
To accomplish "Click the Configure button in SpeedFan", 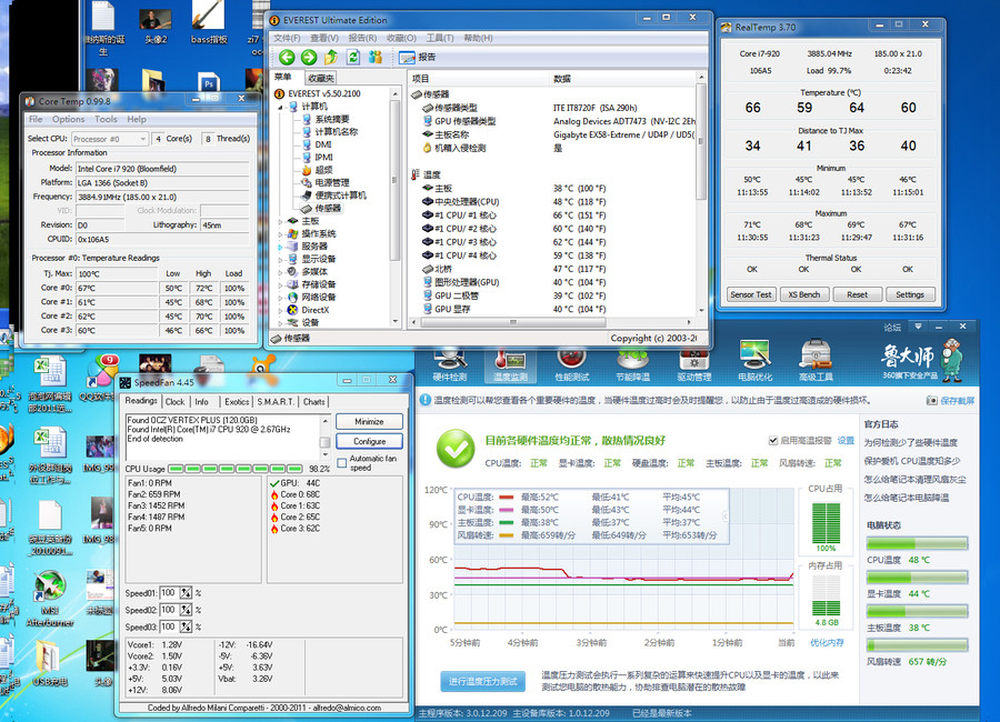I will (369, 441).
